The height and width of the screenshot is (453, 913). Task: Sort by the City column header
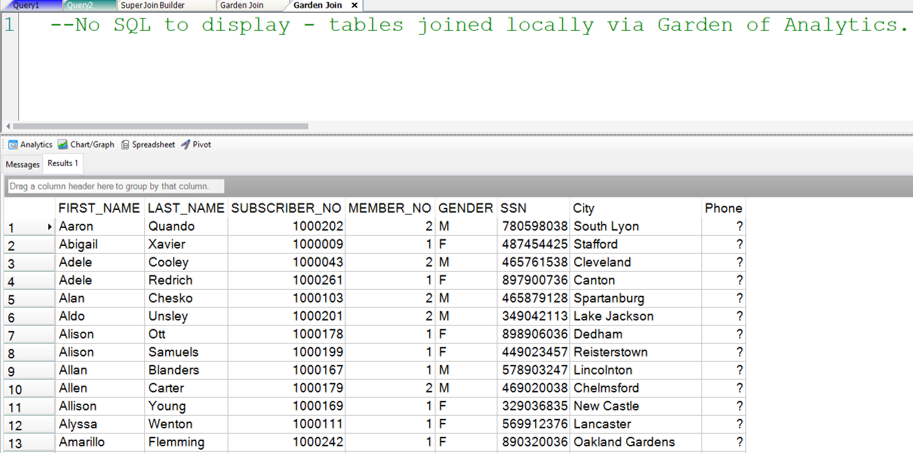point(584,208)
